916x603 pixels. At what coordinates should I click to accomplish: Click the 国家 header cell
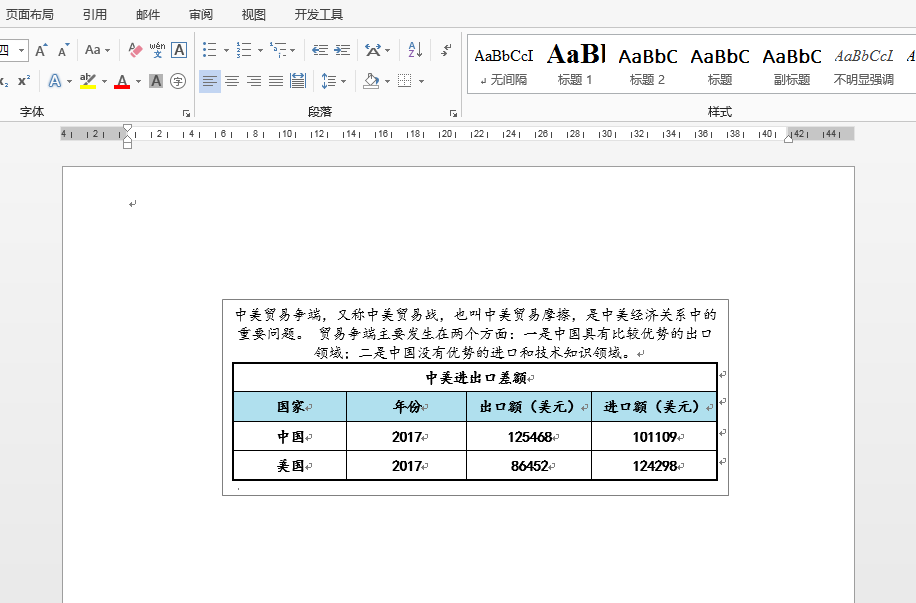[290, 407]
